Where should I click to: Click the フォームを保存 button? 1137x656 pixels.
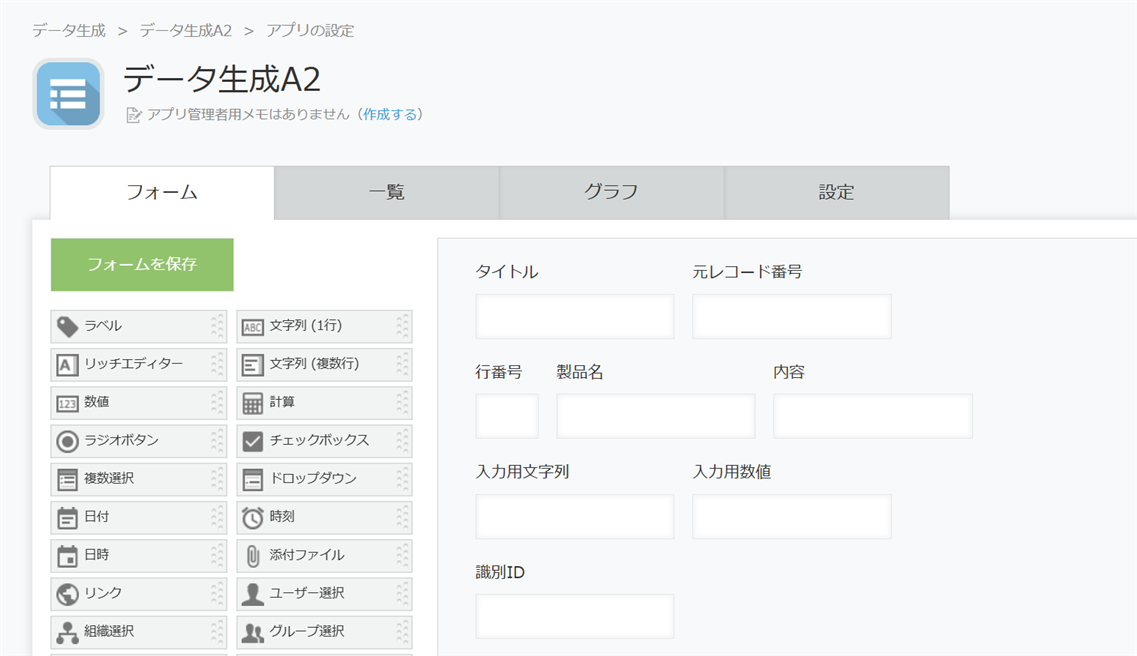[x=142, y=265]
